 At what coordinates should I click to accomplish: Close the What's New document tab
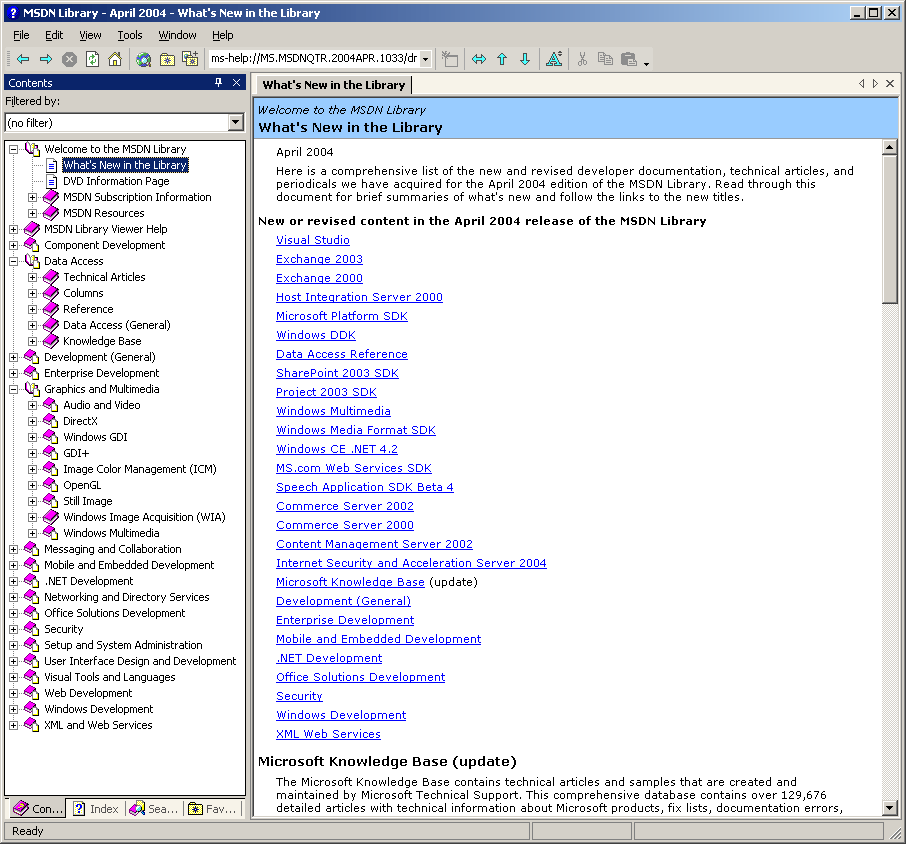point(890,84)
